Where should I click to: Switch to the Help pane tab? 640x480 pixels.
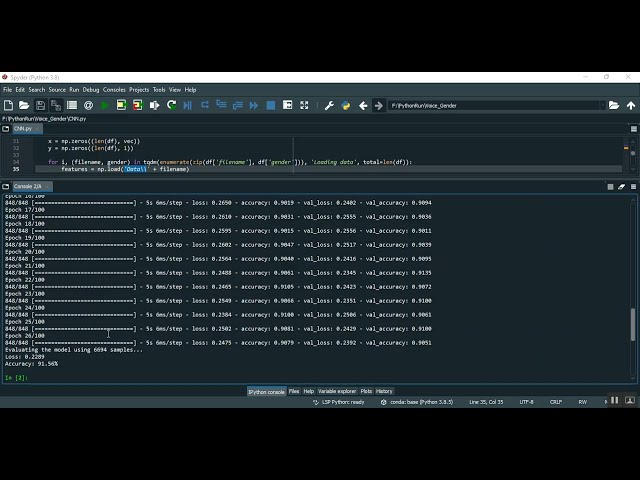pos(309,391)
